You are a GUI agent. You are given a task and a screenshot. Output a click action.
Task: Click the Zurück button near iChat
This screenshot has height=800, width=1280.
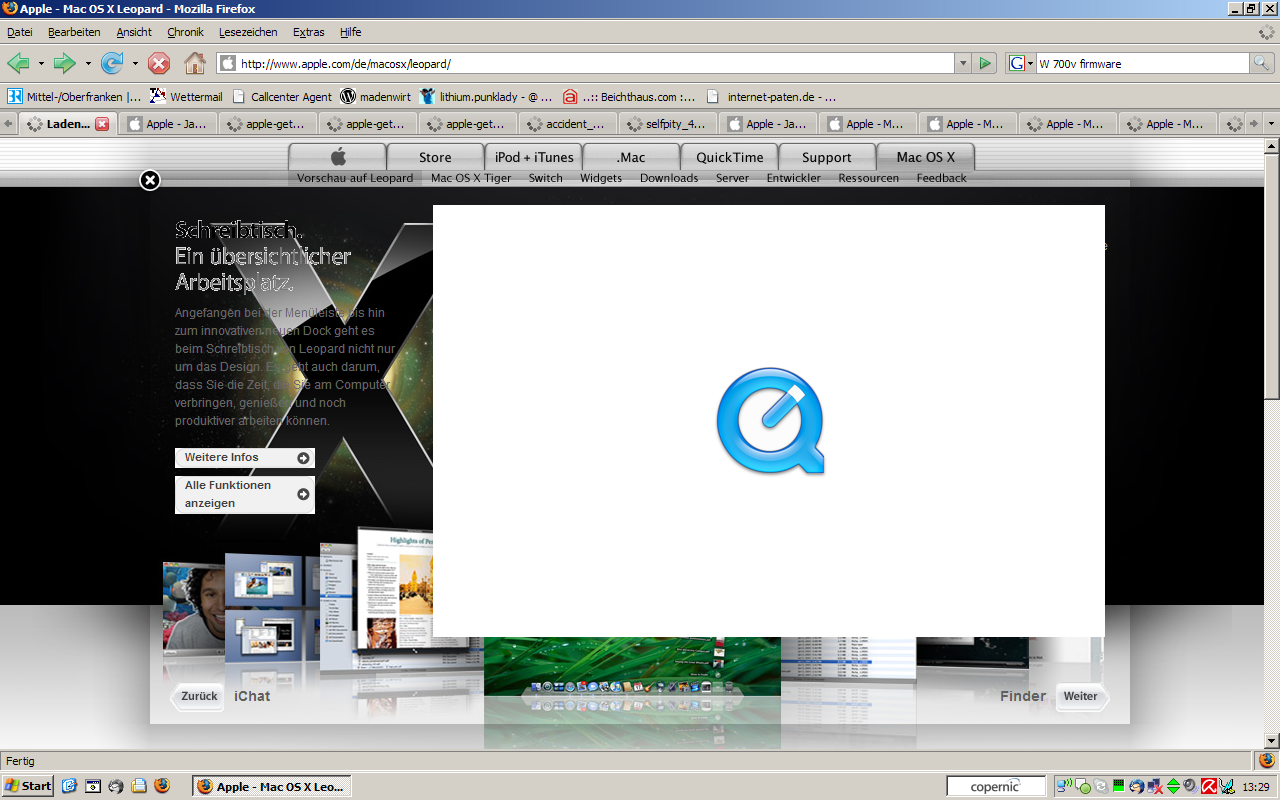[x=198, y=696]
